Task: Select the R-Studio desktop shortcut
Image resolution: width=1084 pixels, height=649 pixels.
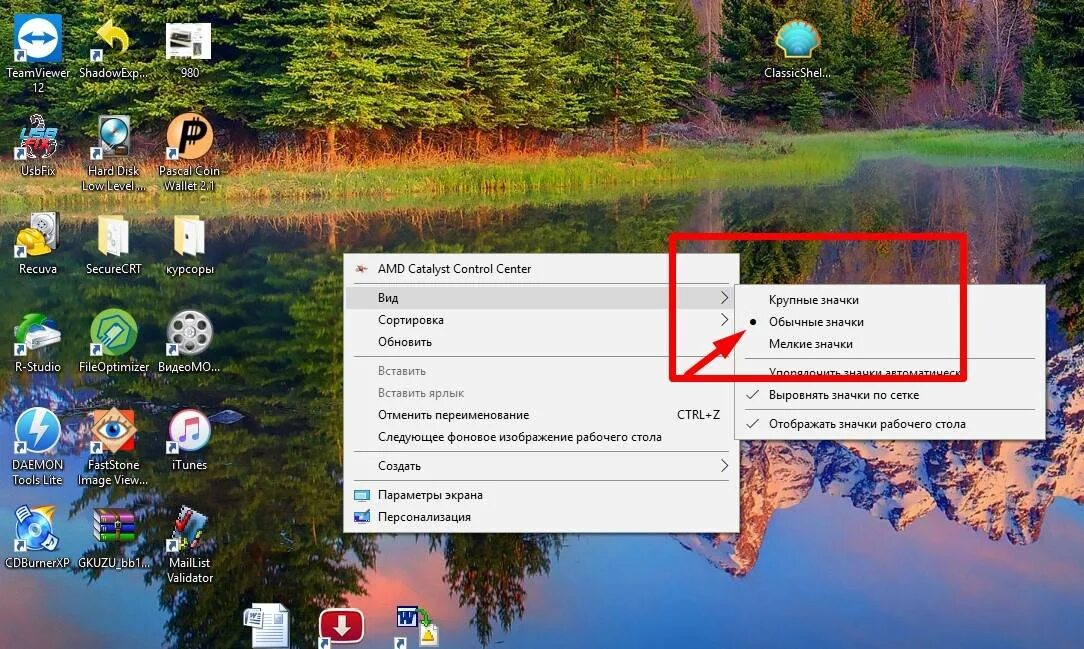Action: 38,334
